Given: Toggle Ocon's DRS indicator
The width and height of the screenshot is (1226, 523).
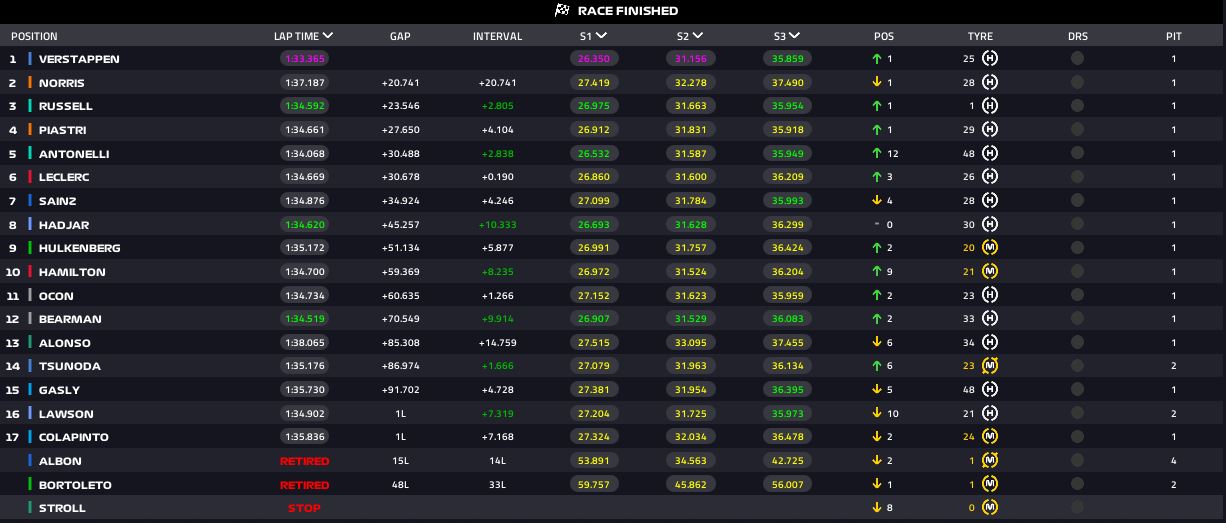Looking at the screenshot, I should click(1077, 296).
